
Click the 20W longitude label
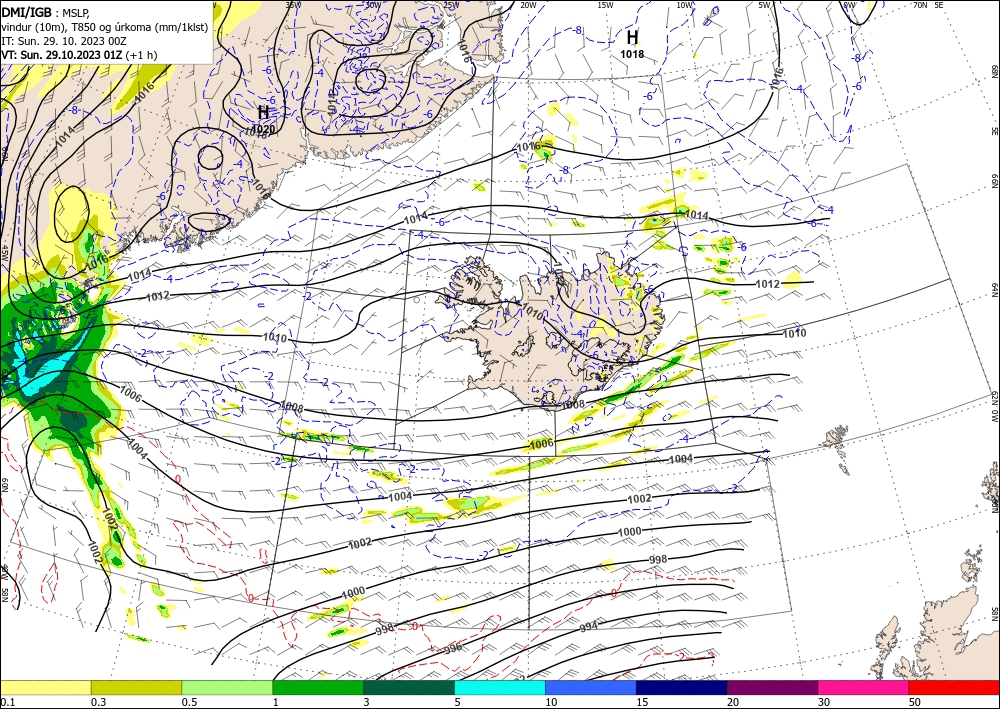(x=527, y=5)
